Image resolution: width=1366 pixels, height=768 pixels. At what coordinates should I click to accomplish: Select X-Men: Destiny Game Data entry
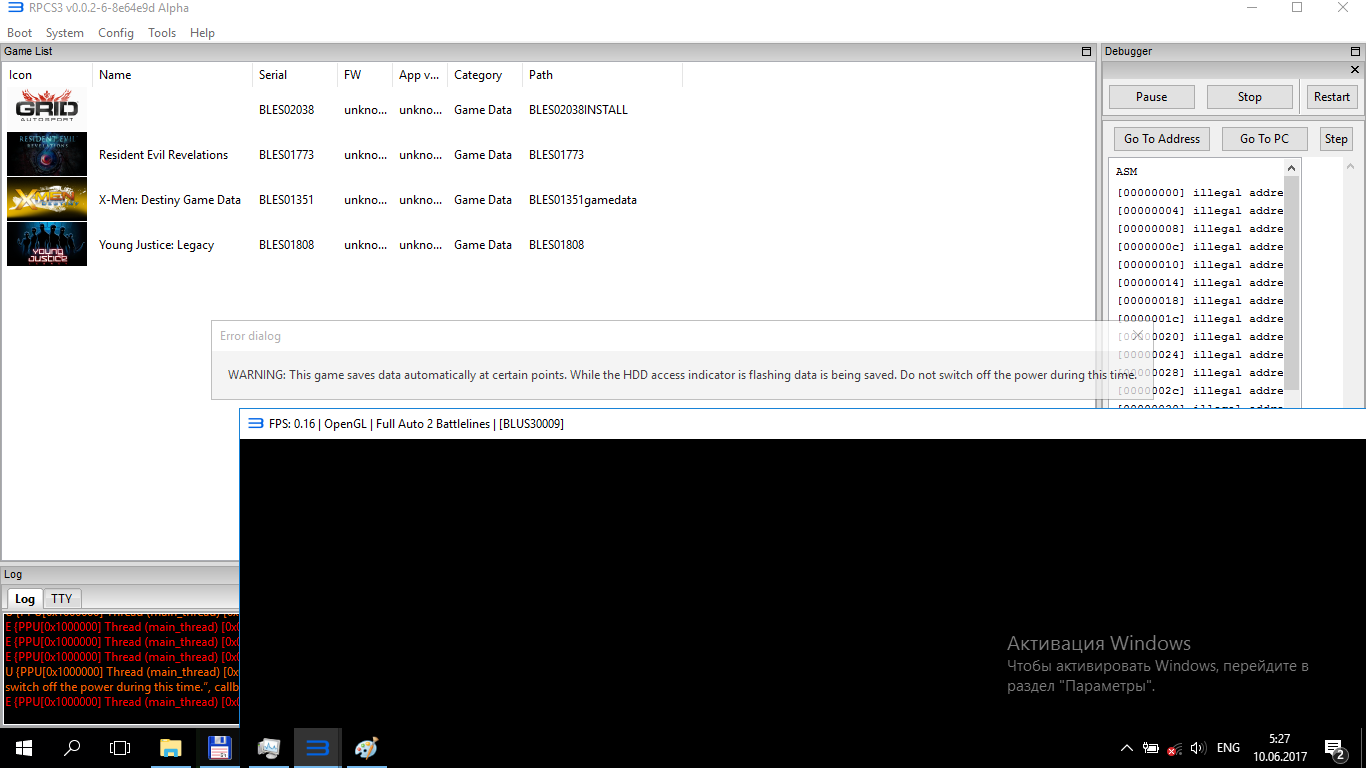click(x=170, y=200)
